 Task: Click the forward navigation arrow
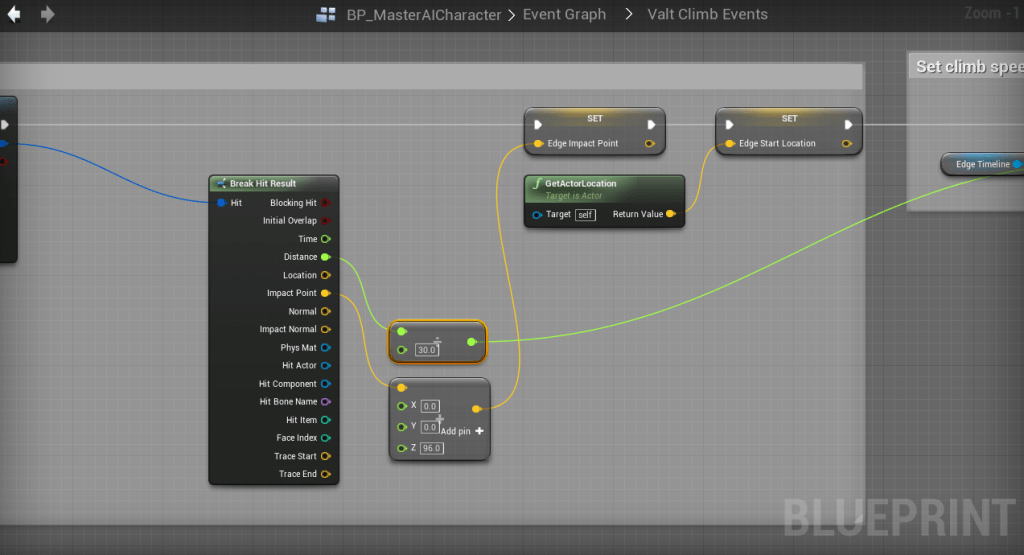click(x=47, y=15)
